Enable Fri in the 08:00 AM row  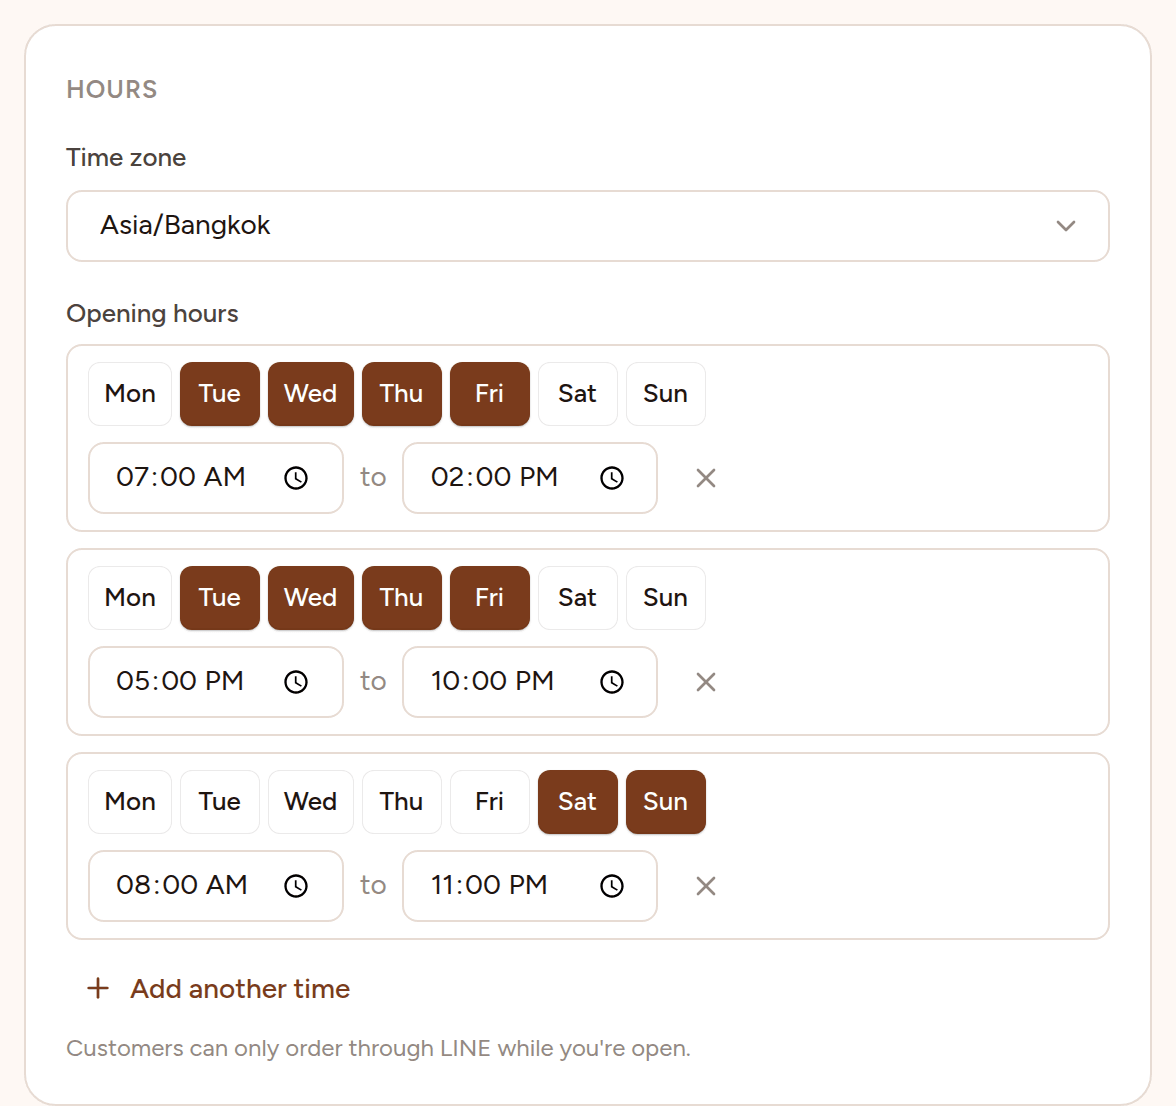tap(490, 802)
